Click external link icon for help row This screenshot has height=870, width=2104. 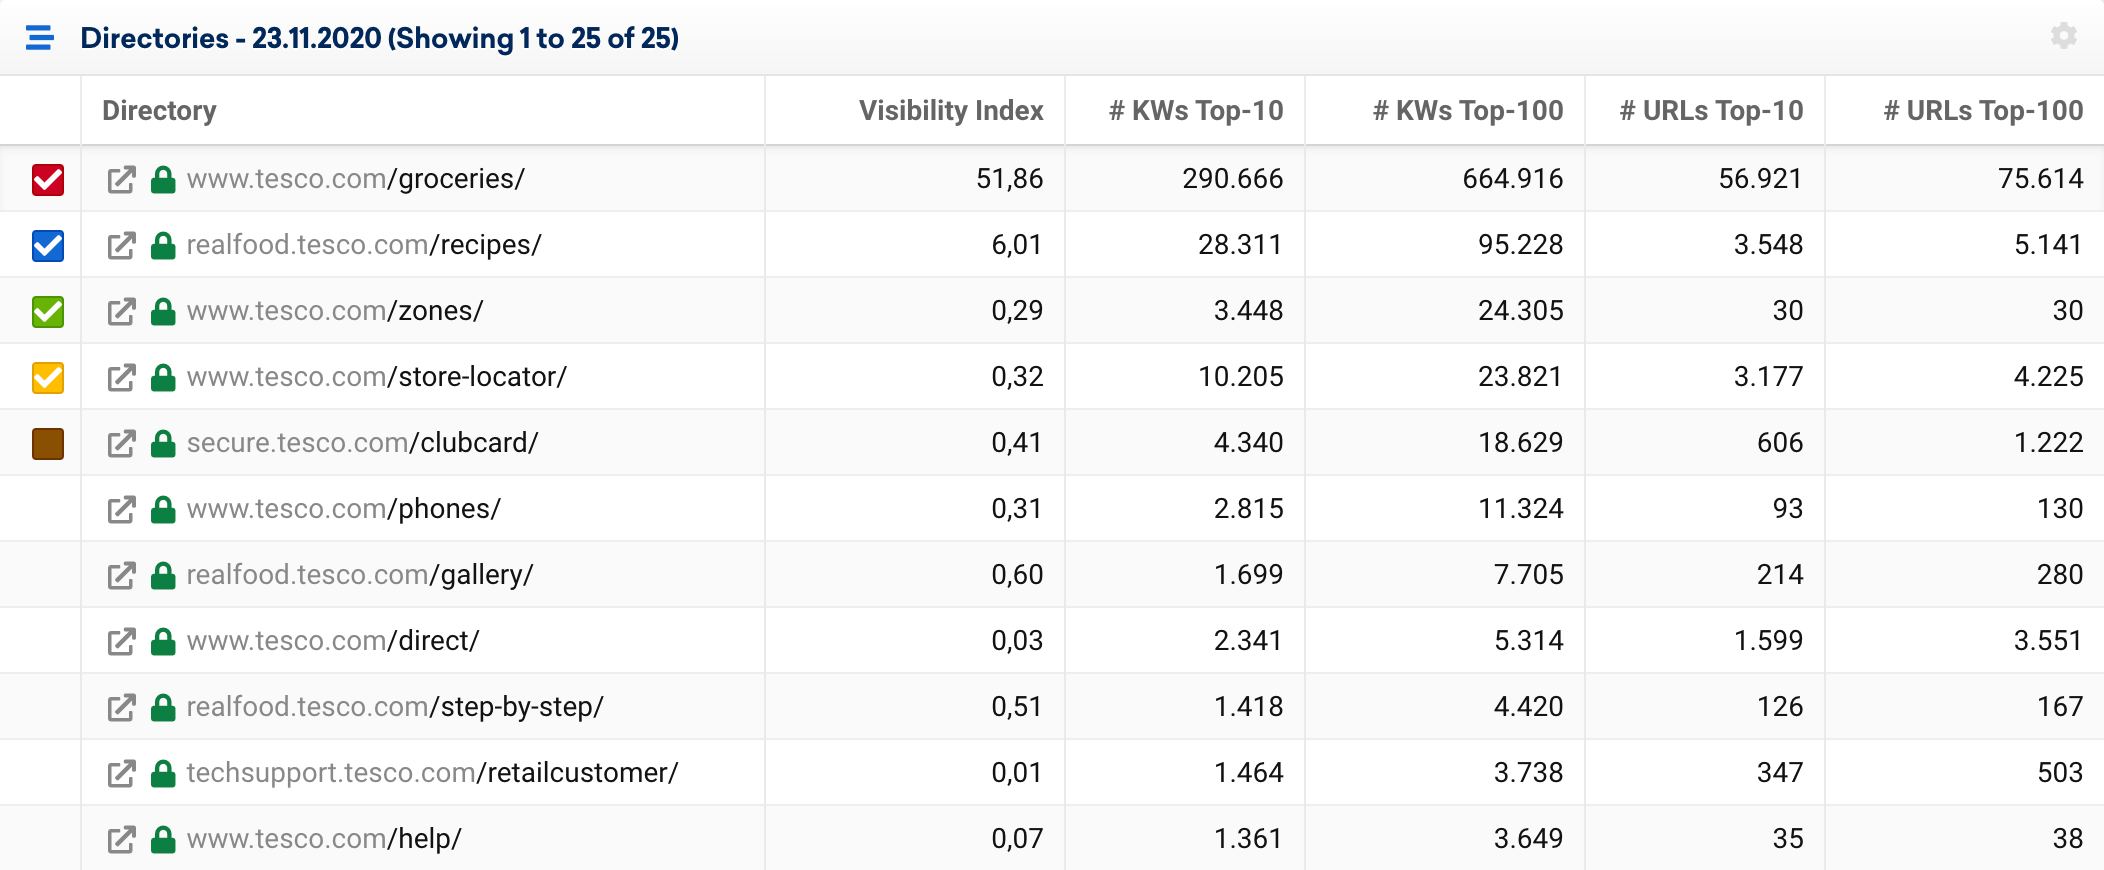pyautogui.click(x=121, y=840)
